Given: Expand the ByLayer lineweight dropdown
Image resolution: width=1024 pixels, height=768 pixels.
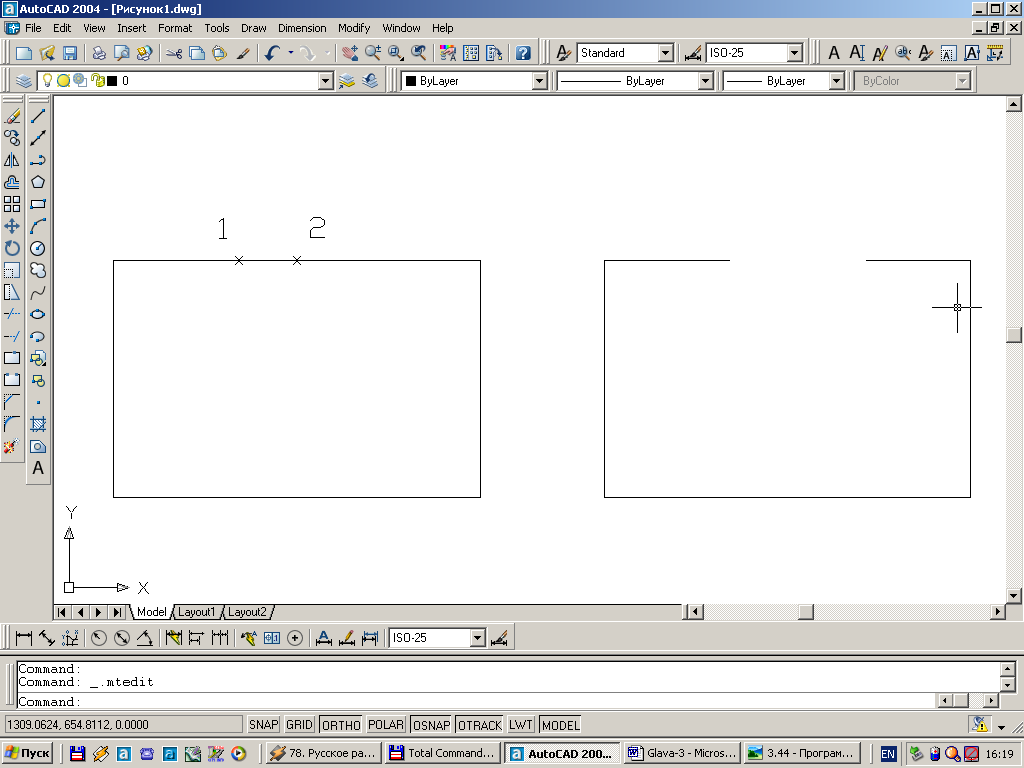Looking at the screenshot, I should coord(837,81).
